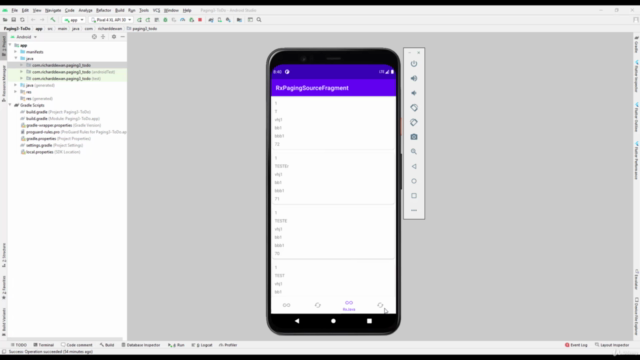Expand the manifests folder
Image resolution: width=640 pixels, height=360 pixels.
pos(16,52)
